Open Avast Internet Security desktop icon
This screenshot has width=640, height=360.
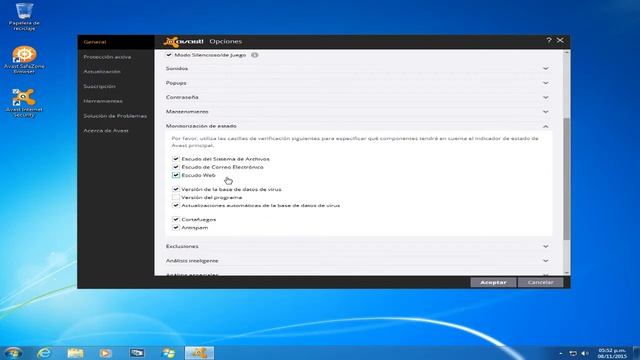click(24, 103)
